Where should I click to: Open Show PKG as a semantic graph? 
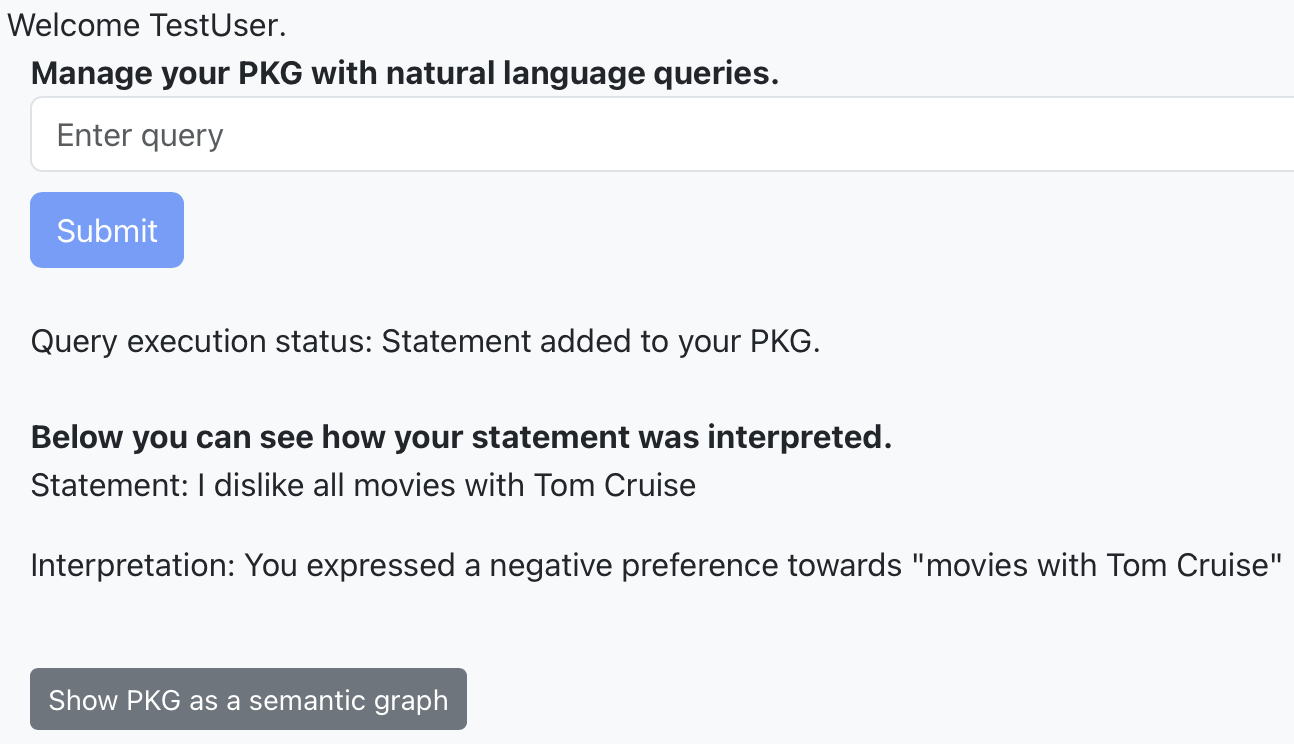tap(248, 700)
